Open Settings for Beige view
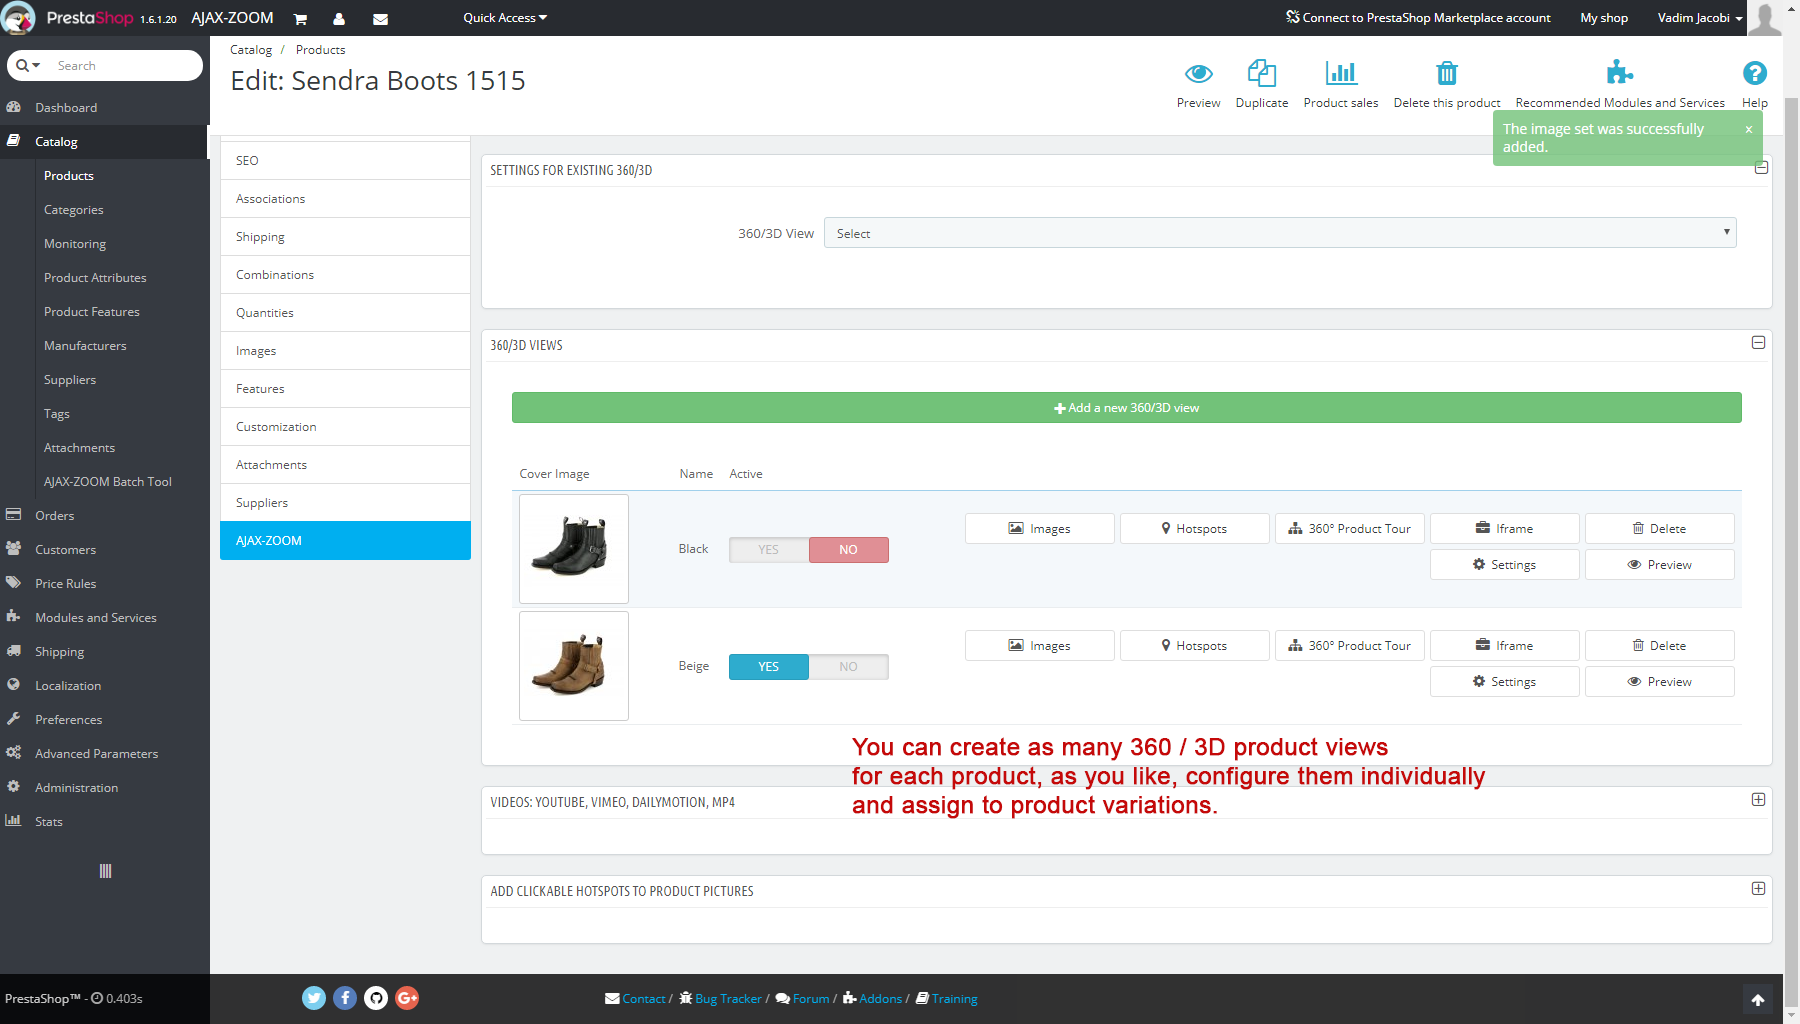Image resolution: width=1800 pixels, height=1024 pixels. coord(1504,682)
